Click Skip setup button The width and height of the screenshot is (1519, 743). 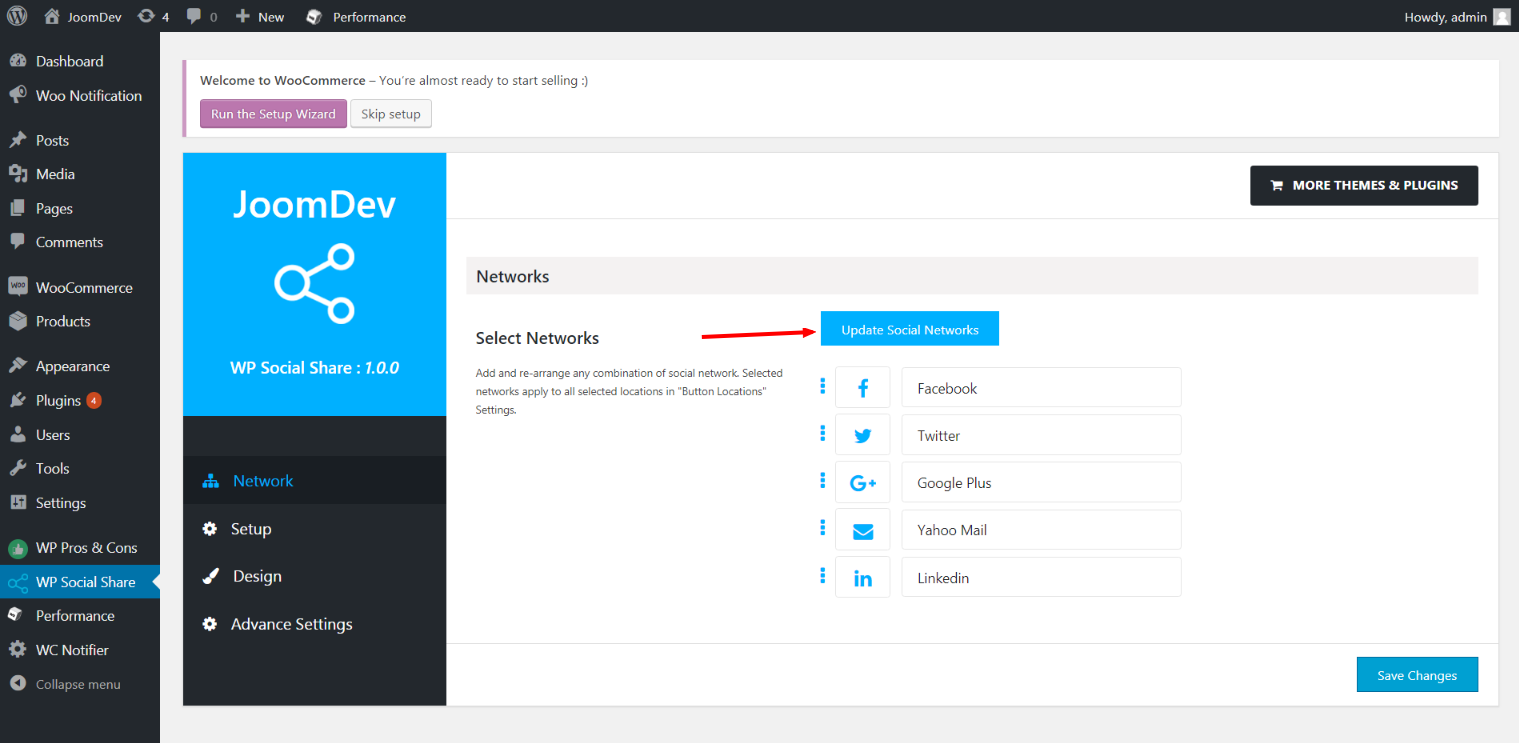pyautogui.click(x=391, y=114)
